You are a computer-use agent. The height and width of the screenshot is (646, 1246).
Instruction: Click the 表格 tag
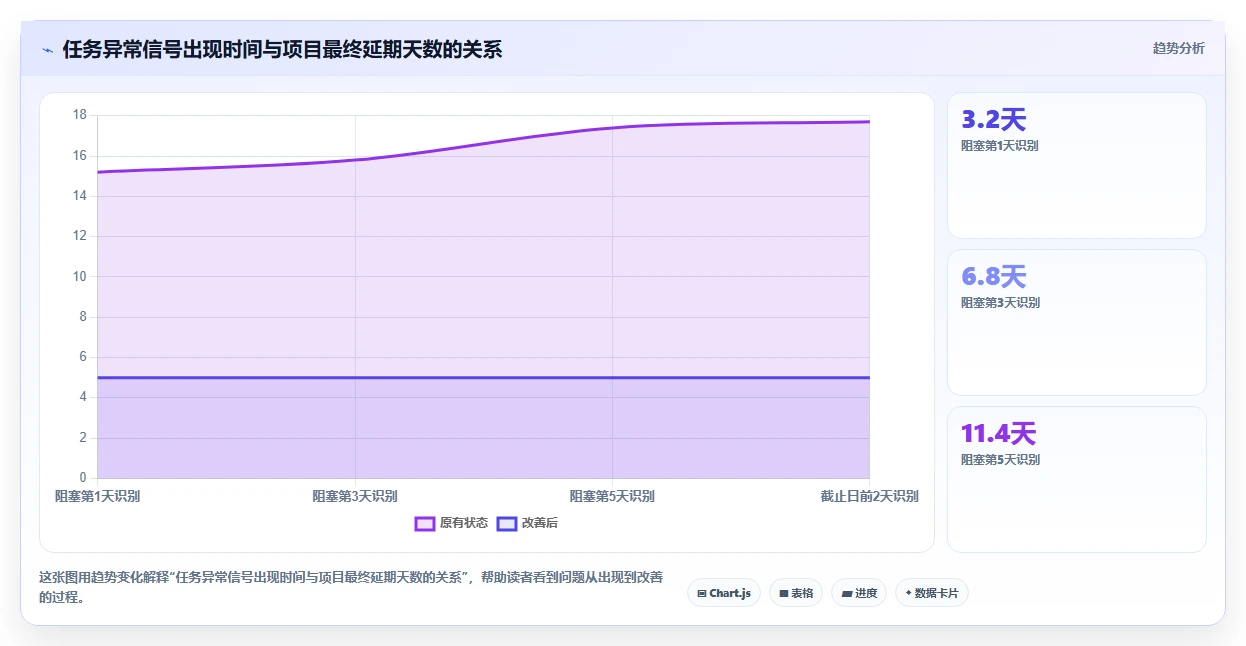(x=796, y=593)
